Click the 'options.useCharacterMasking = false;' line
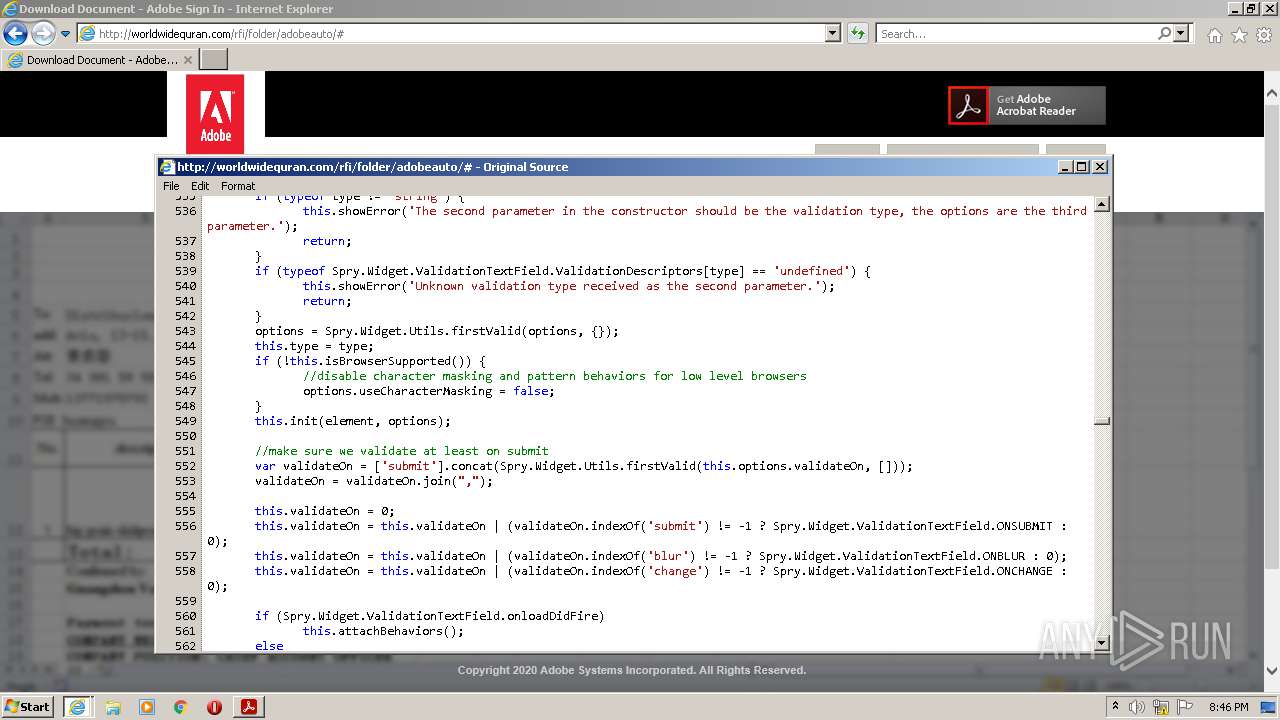1280x720 pixels. 428,391
